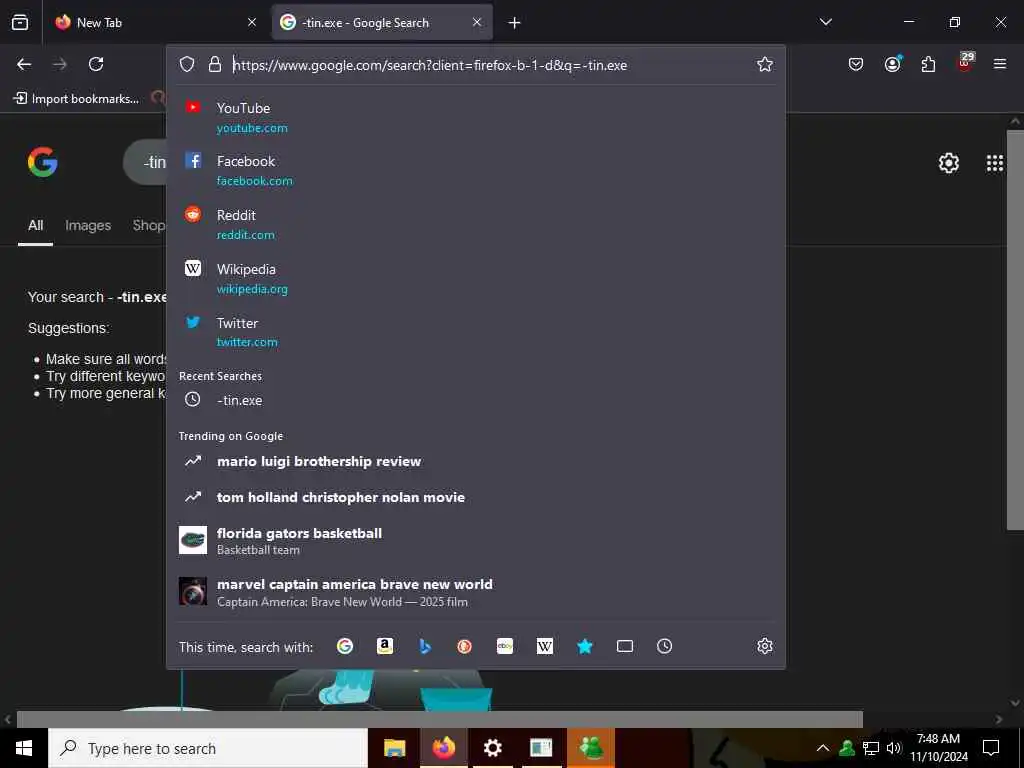Open the Google apps grid

coord(995,163)
